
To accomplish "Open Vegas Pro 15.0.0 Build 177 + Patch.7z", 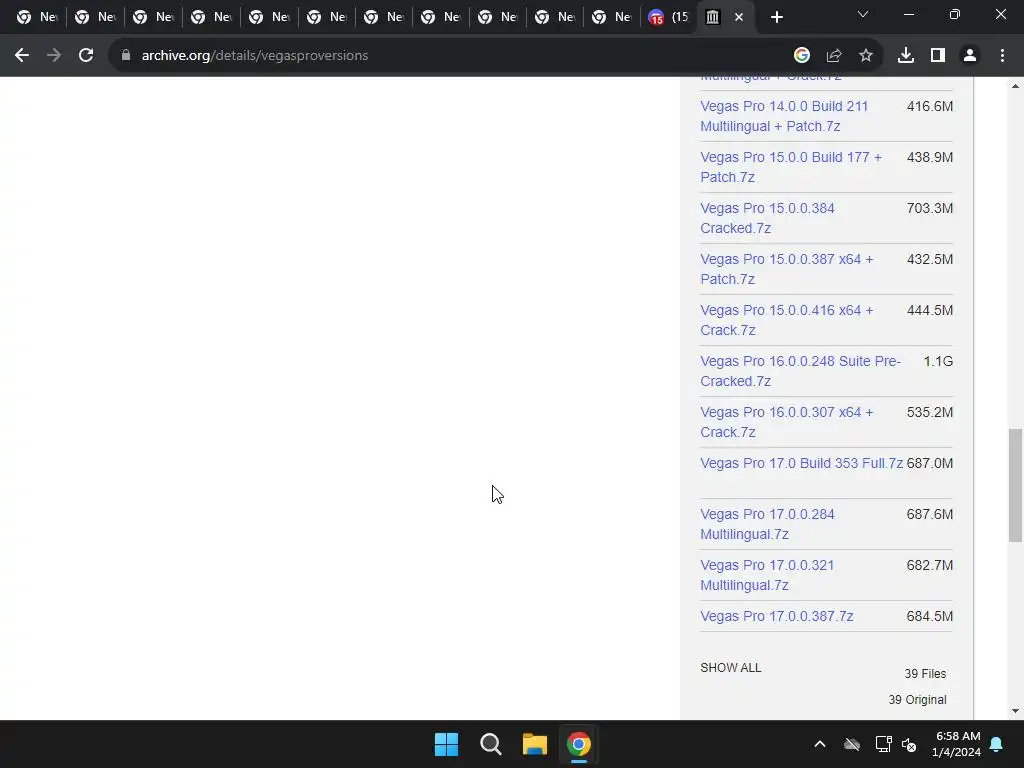I will [x=791, y=167].
